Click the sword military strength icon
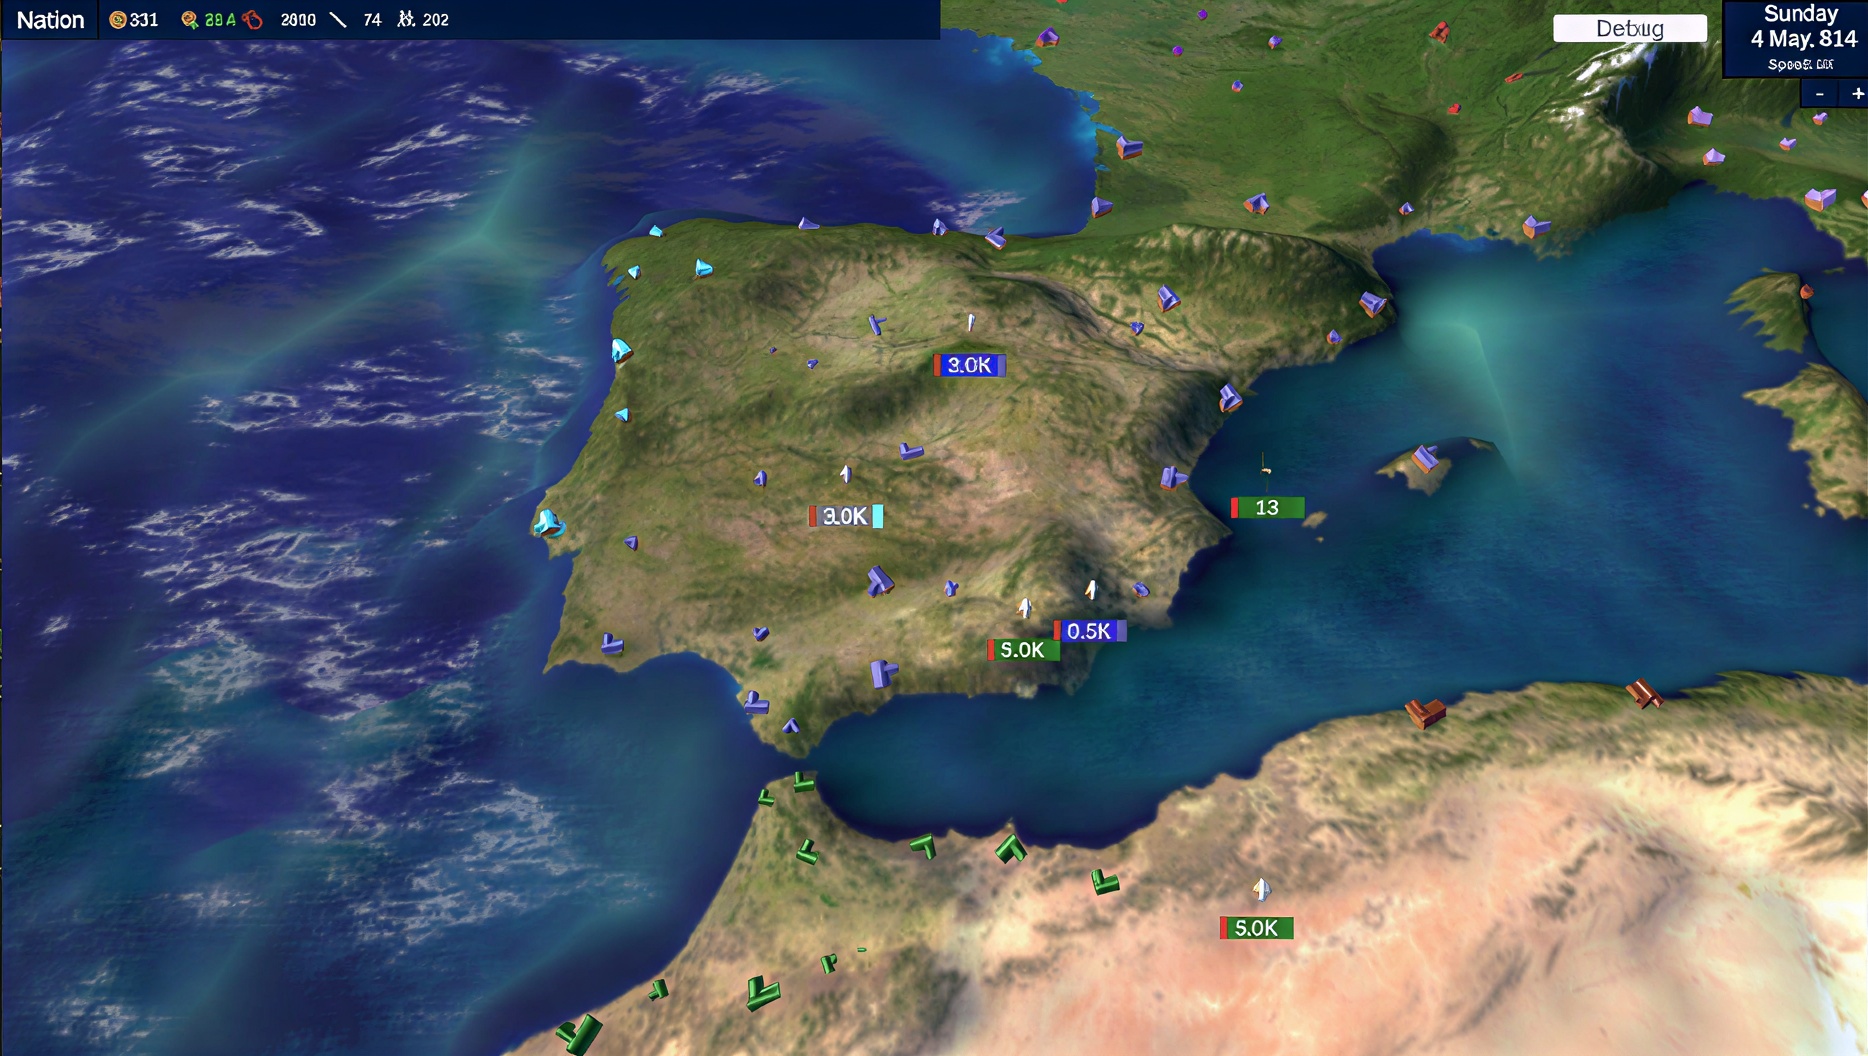 pyautogui.click(x=339, y=20)
